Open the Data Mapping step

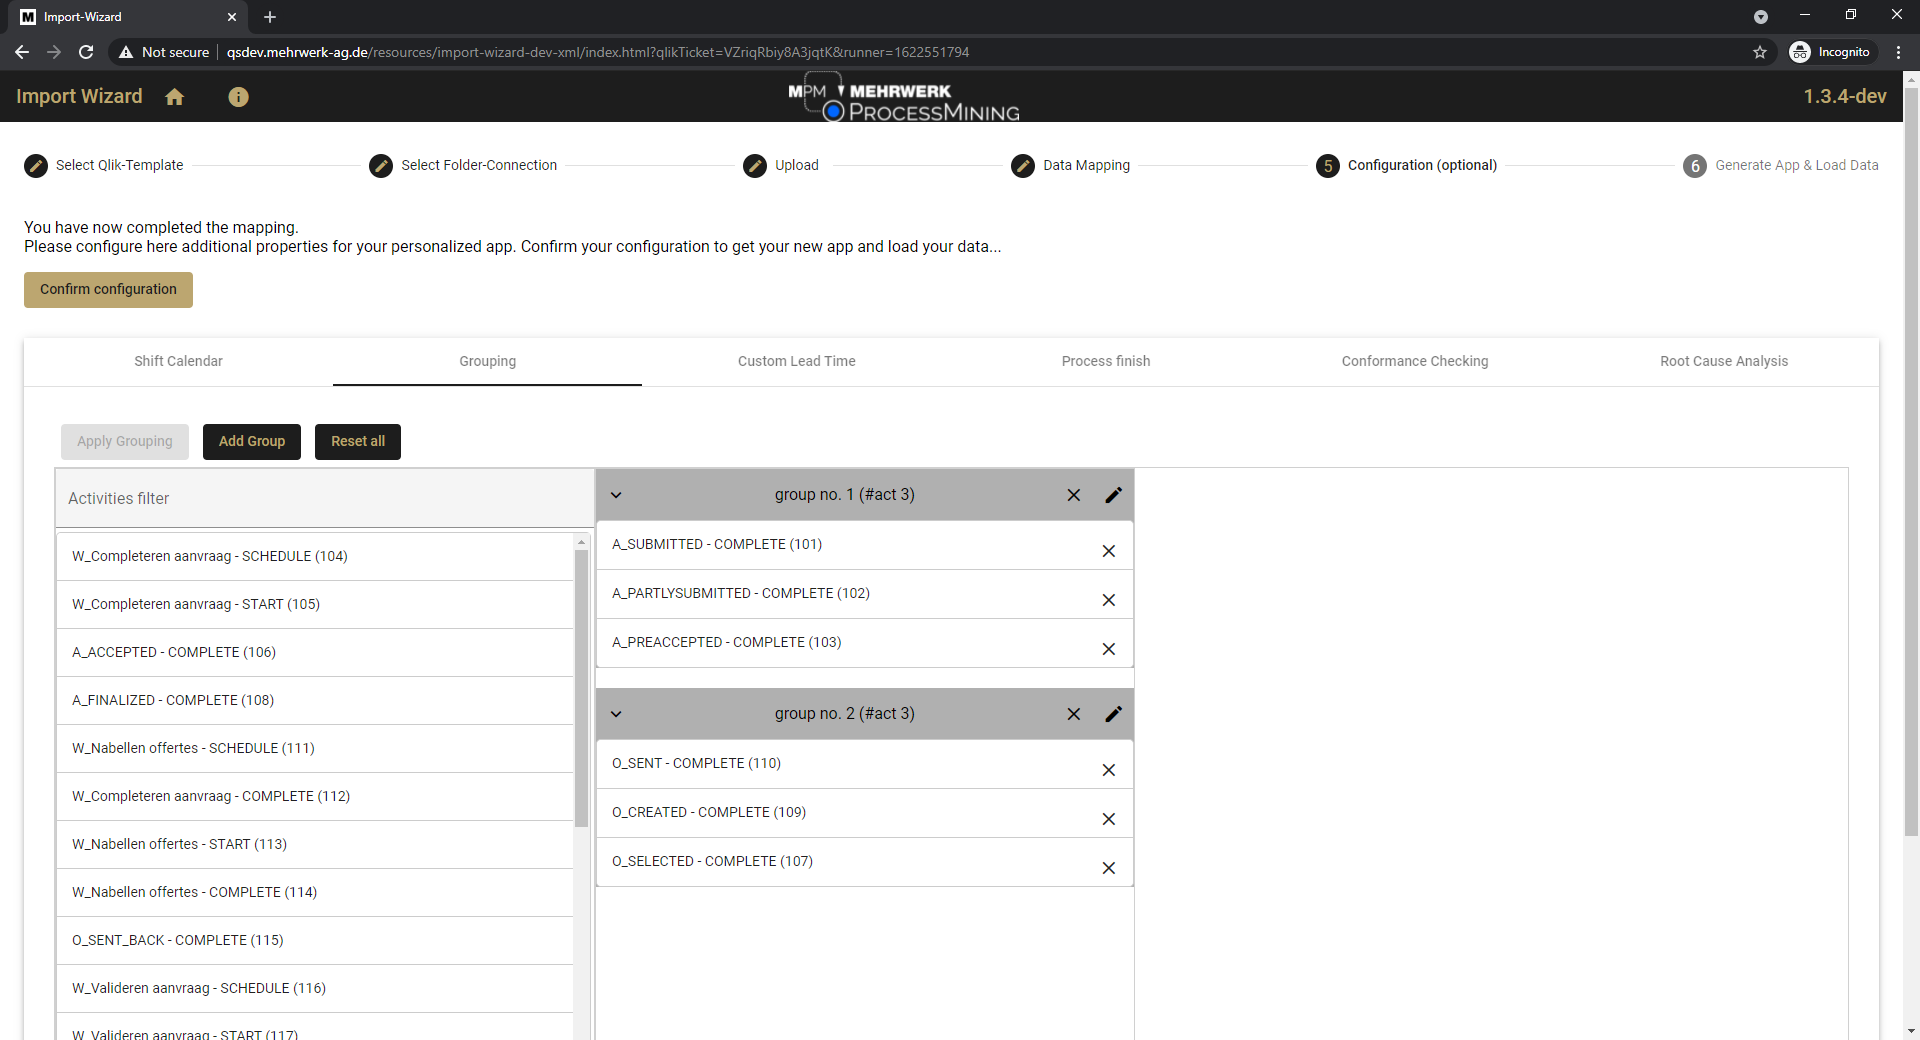[x=1071, y=165]
